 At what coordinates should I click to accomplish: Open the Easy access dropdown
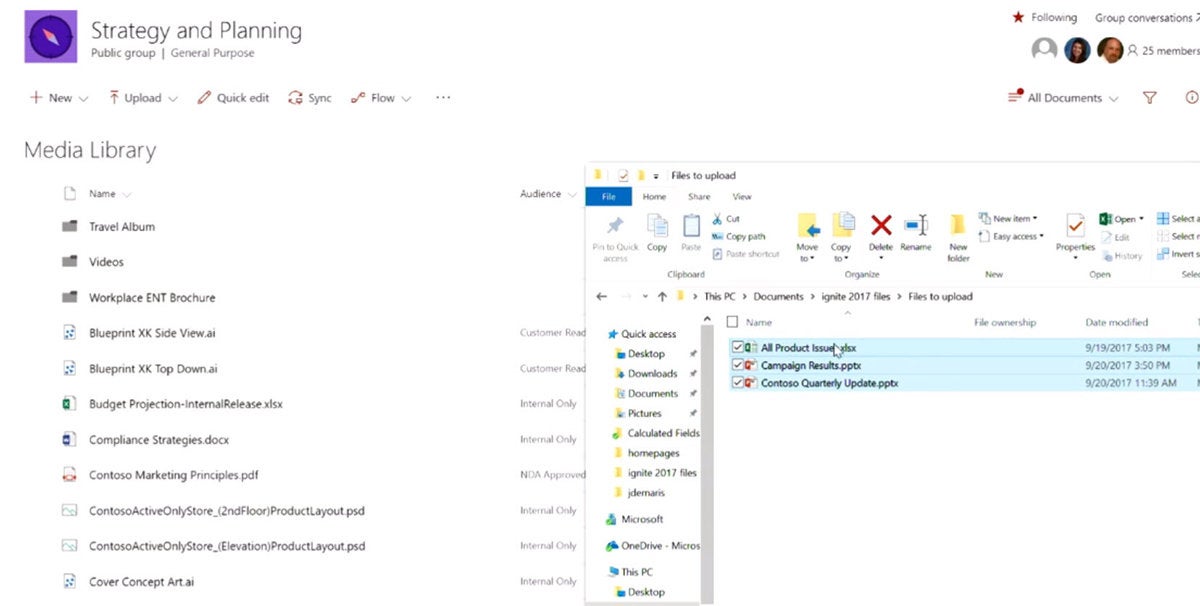(1010, 236)
